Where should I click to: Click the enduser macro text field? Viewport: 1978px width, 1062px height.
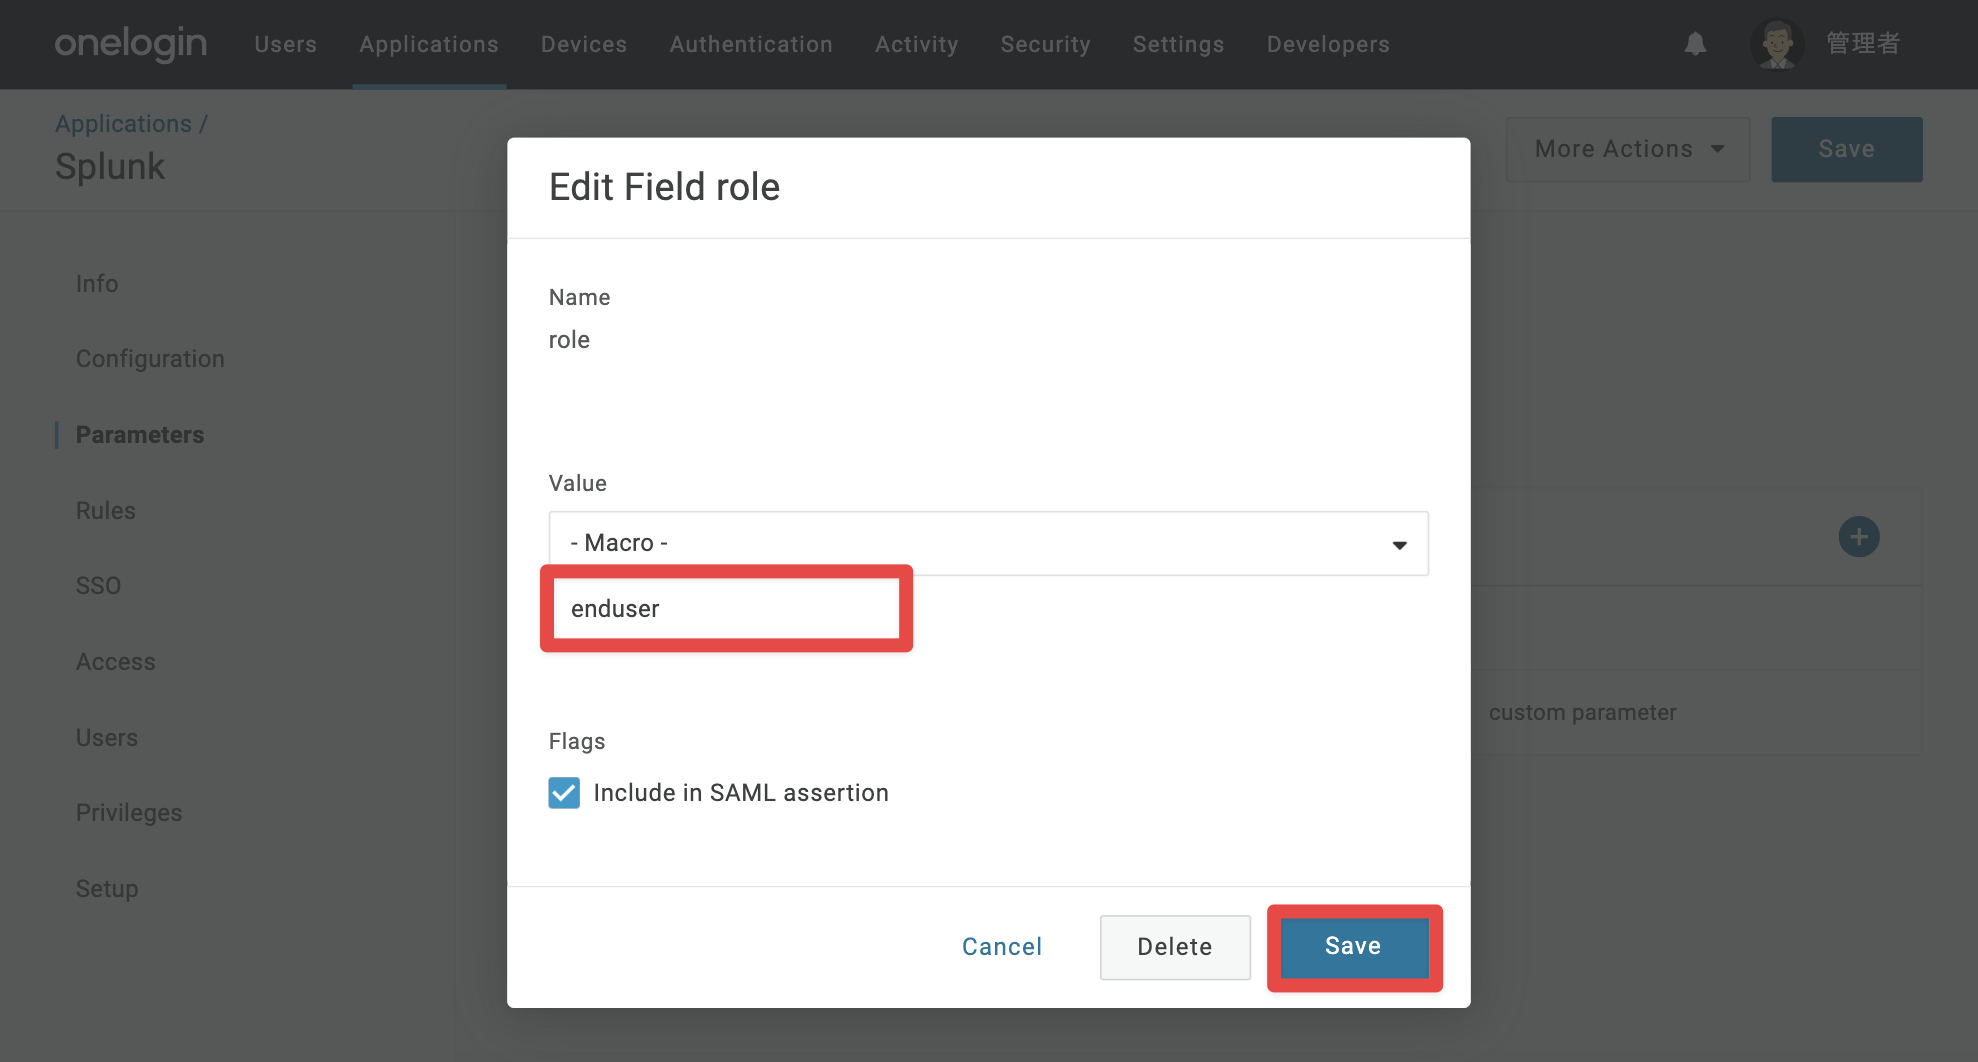[x=727, y=609]
